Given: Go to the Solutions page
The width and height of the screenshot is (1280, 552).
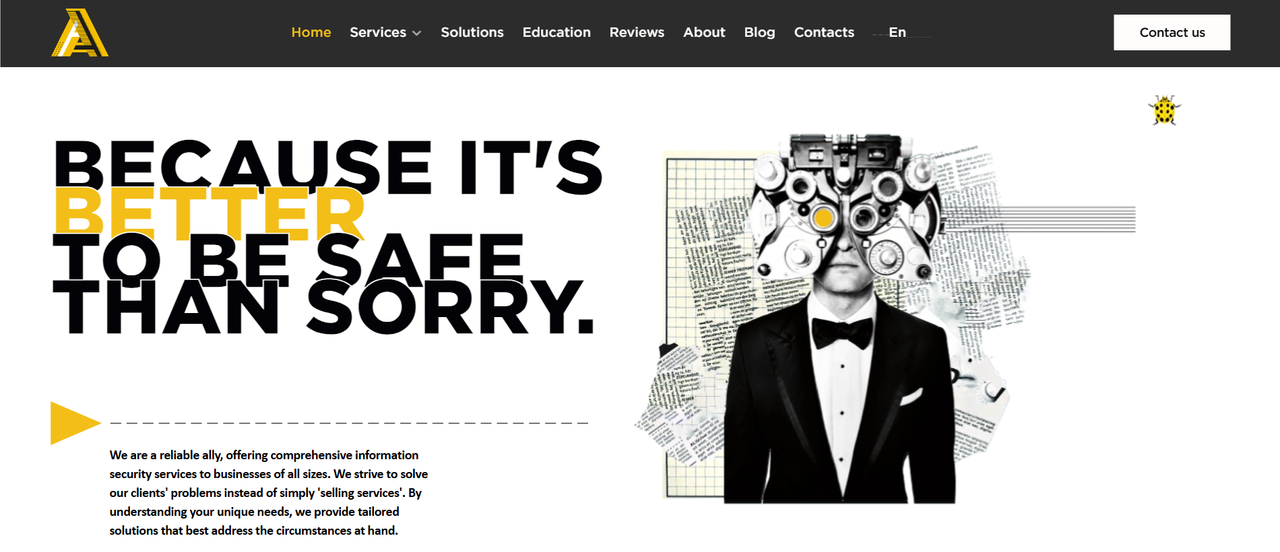Looking at the screenshot, I should (x=472, y=32).
